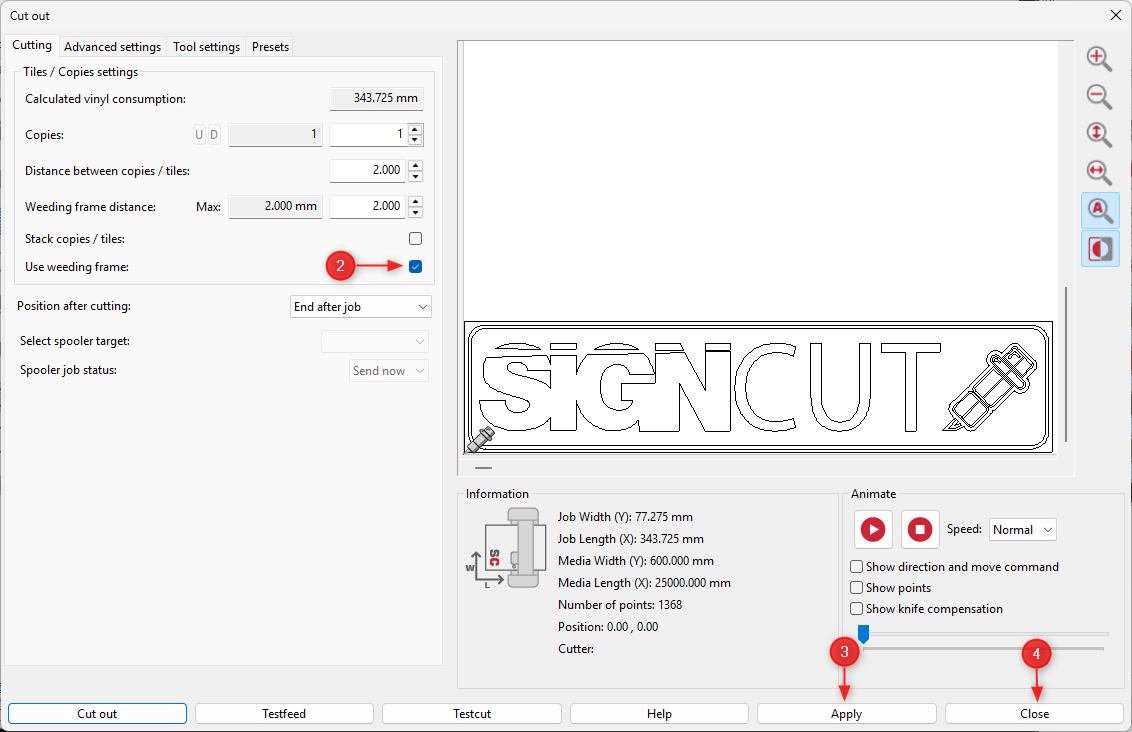Click the zoom out magnifier icon
This screenshot has width=1132, height=732.
pos(1100,96)
